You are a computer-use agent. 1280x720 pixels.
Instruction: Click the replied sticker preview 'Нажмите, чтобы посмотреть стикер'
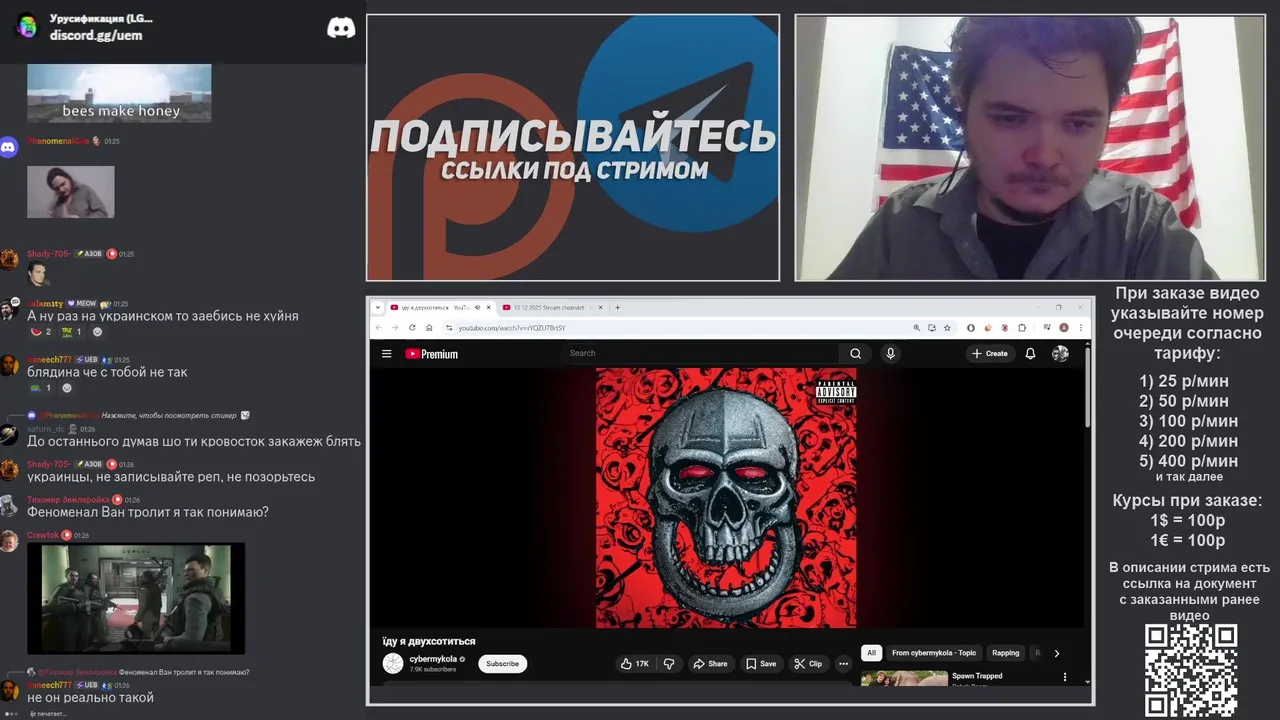[x=169, y=415]
